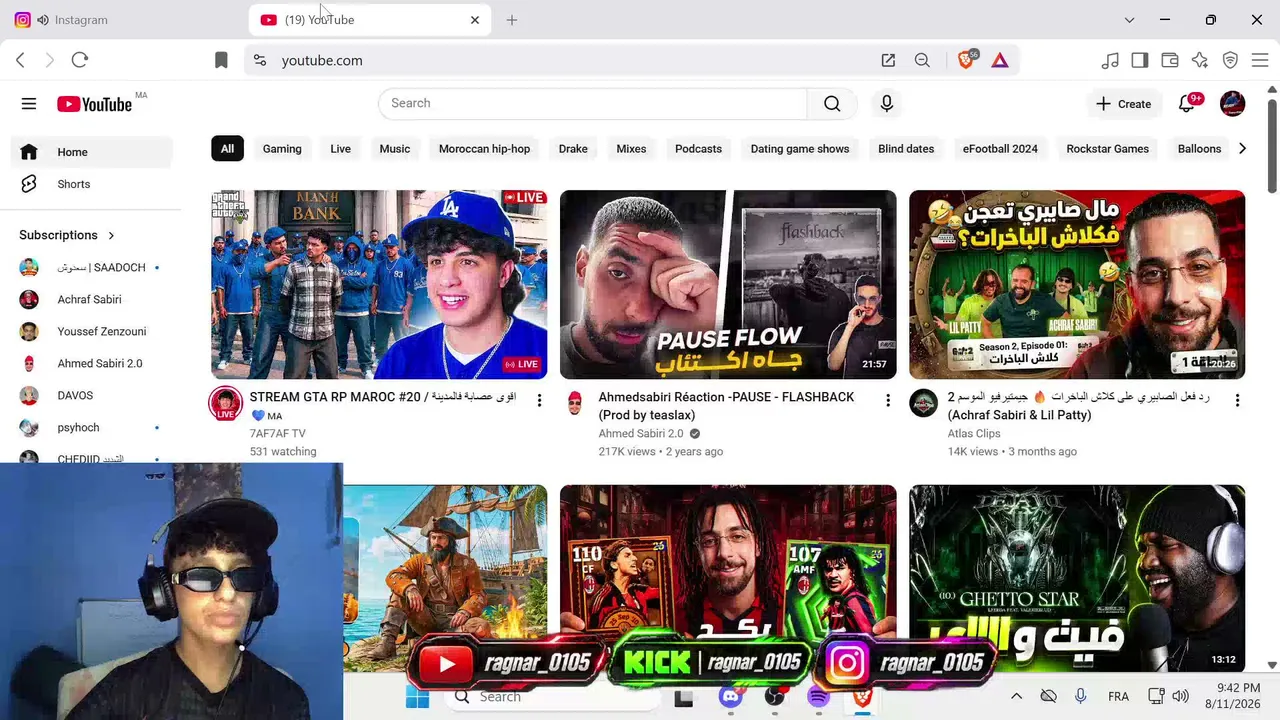
Task: Open the Brave playlist music note icon
Action: click(1110, 60)
